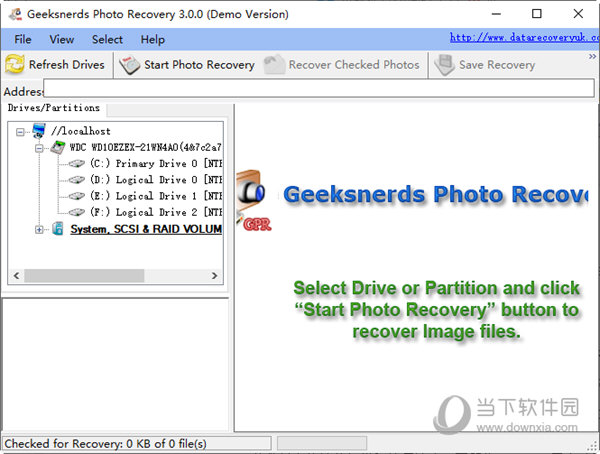The width and height of the screenshot is (600, 454).
Task: Click the WDC hard disk icon
Action: [57, 147]
